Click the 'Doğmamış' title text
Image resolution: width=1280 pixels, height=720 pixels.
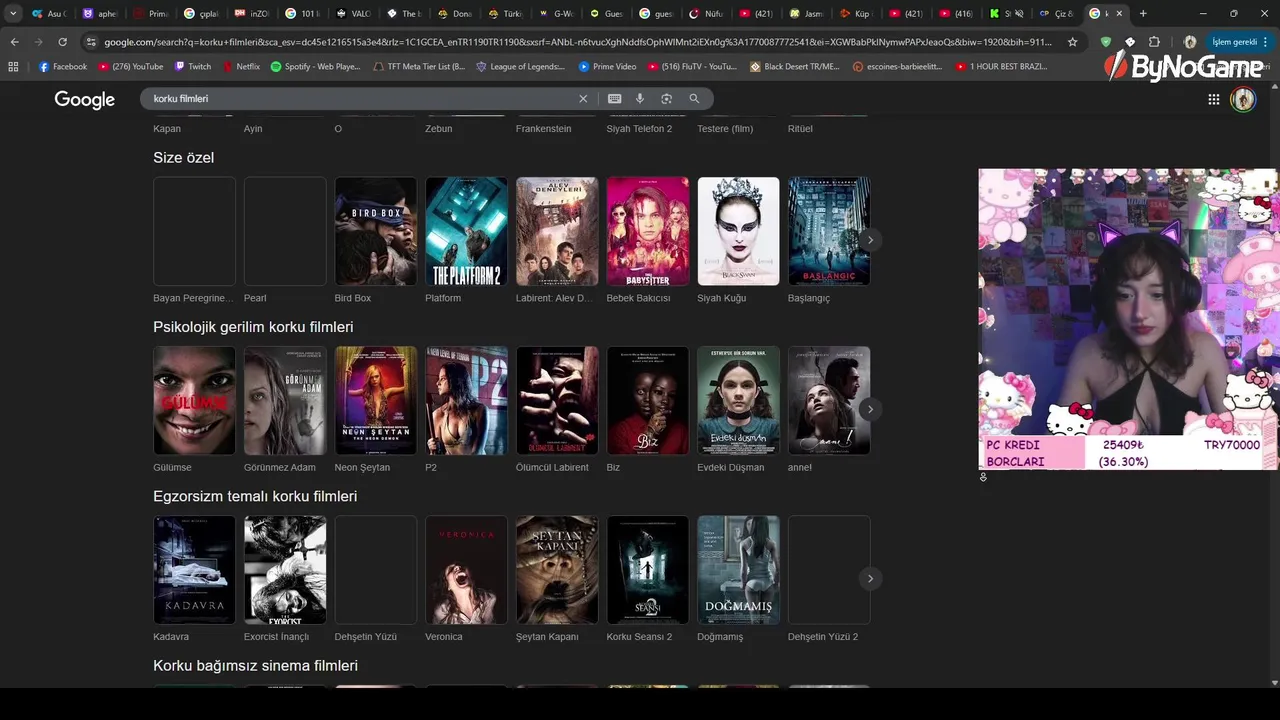(x=720, y=636)
